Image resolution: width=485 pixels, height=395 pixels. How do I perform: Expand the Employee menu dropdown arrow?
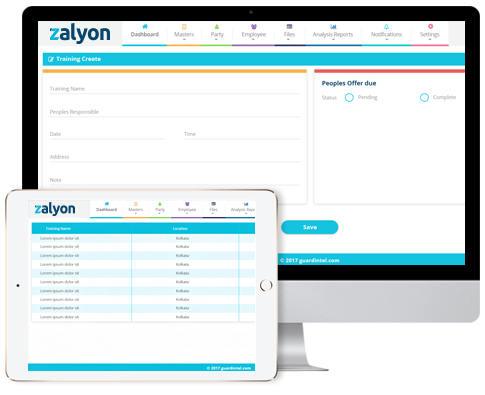click(x=253, y=40)
